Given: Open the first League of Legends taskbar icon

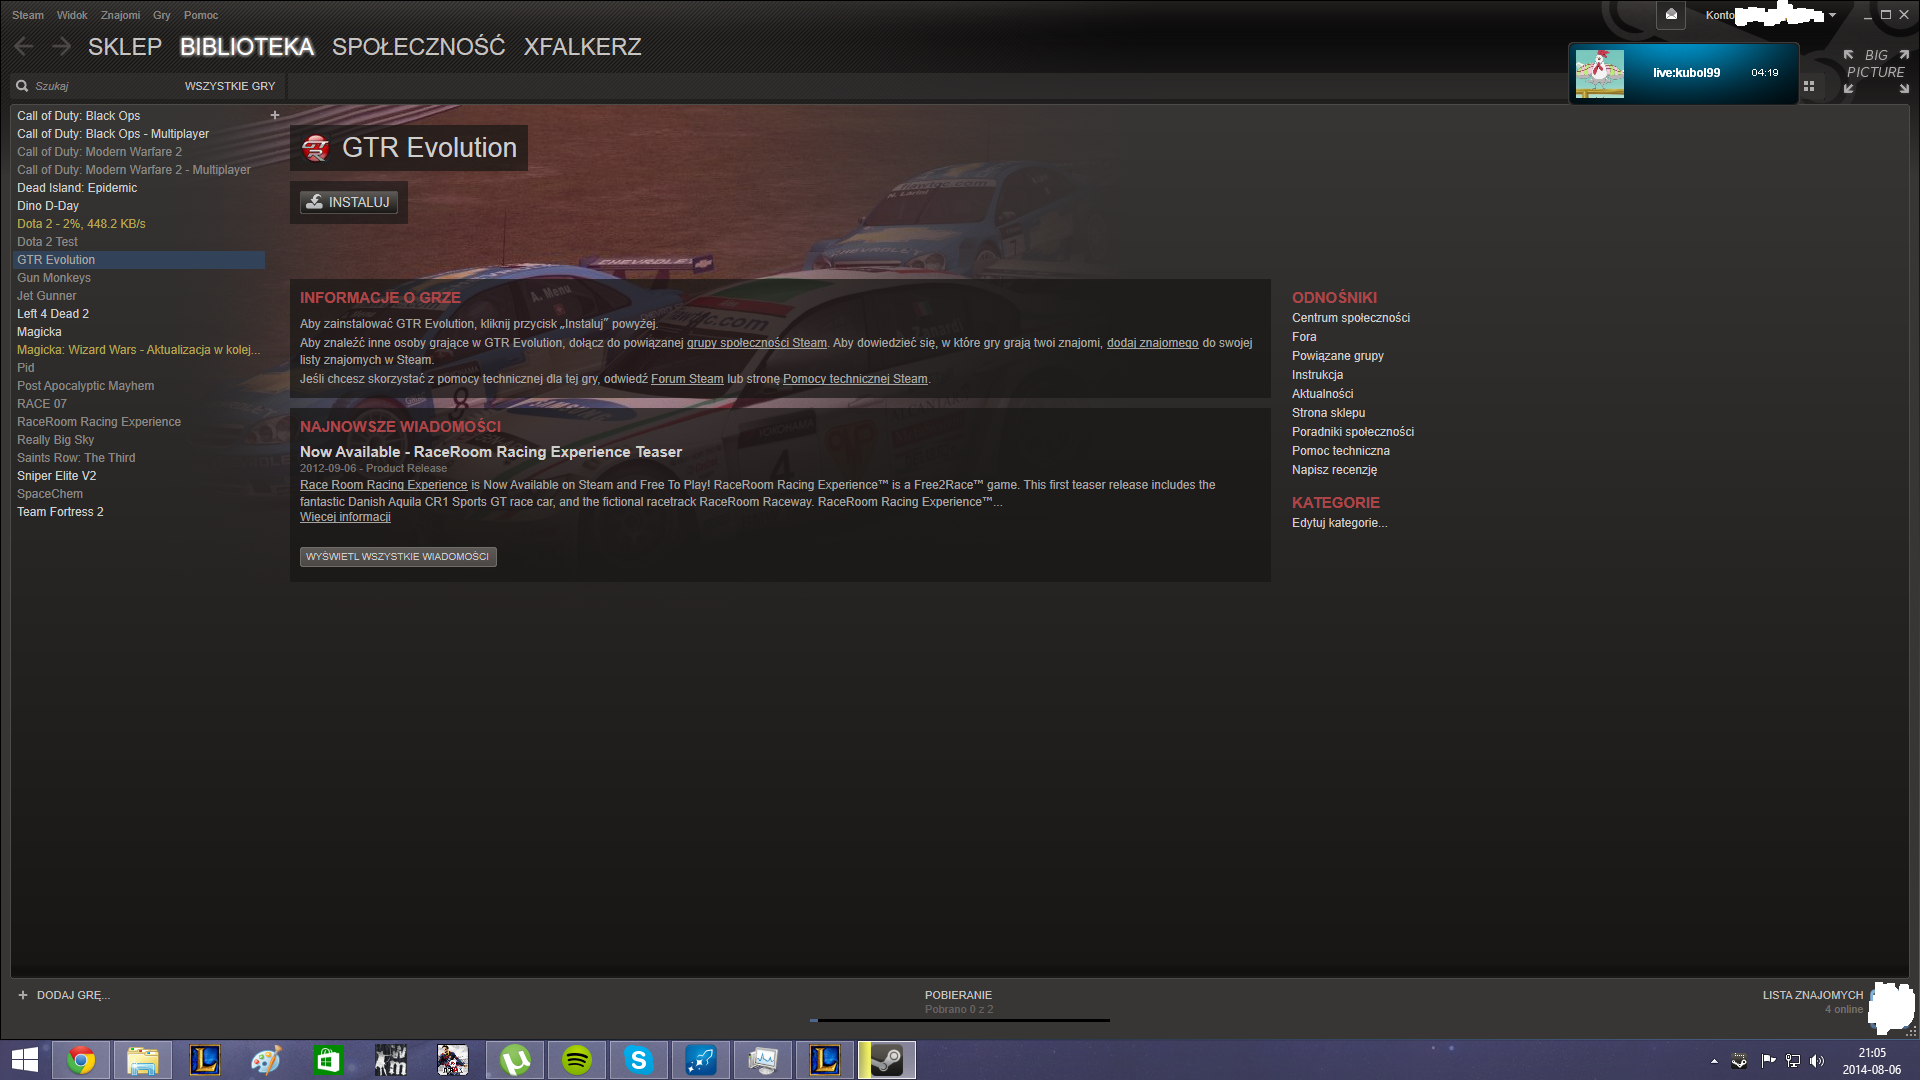Looking at the screenshot, I should click(205, 1060).
